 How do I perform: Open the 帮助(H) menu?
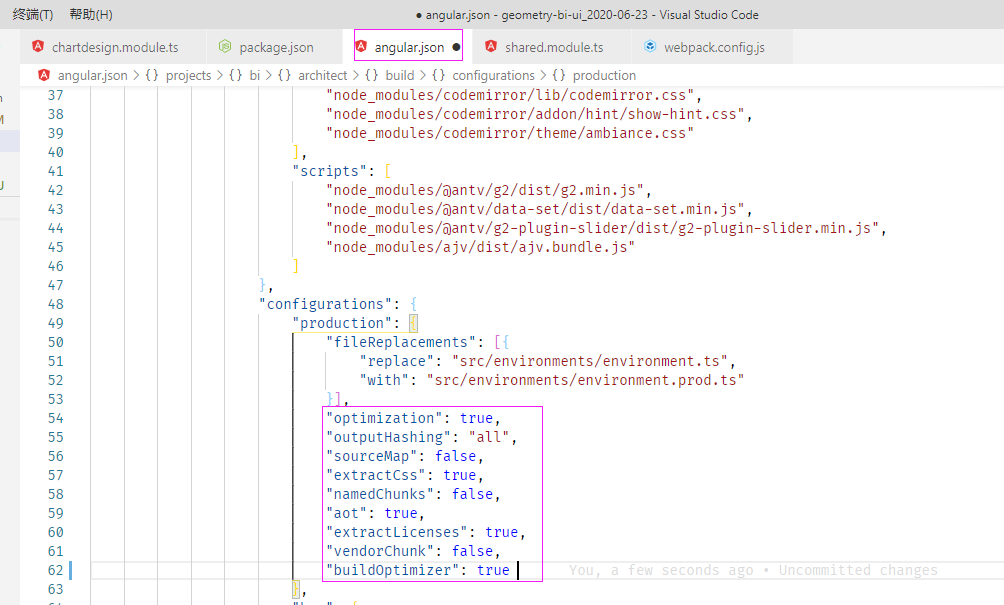tap(91, 14)
